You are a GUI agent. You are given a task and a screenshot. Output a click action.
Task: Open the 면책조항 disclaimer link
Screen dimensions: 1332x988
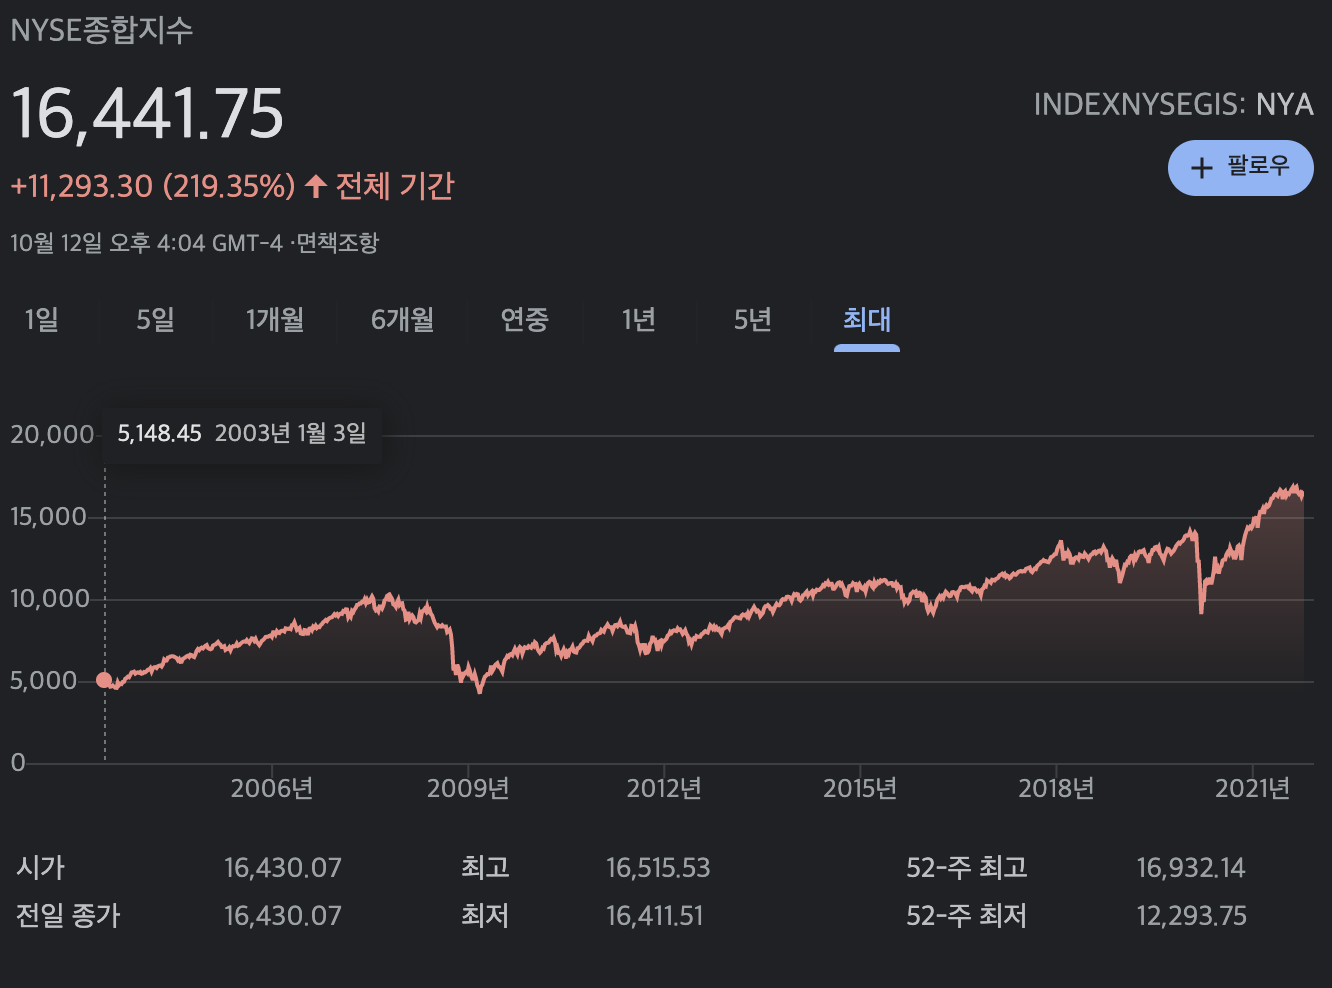pos(338,243)
